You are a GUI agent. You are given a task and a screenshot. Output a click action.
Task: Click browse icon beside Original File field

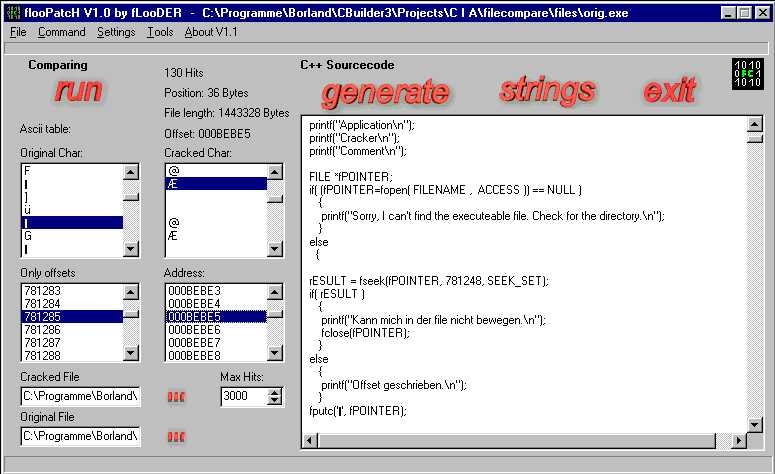tap(177, 436)
